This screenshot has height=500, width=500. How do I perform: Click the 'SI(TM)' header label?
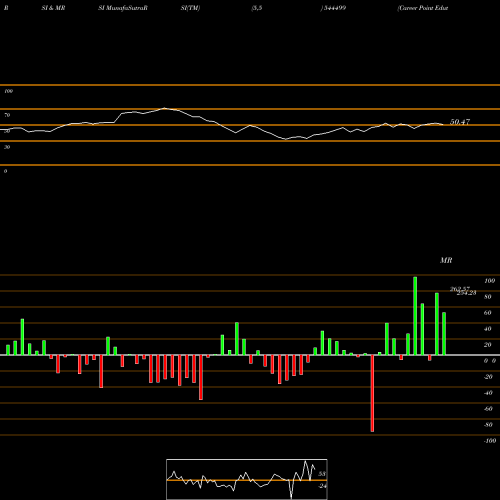190,8
